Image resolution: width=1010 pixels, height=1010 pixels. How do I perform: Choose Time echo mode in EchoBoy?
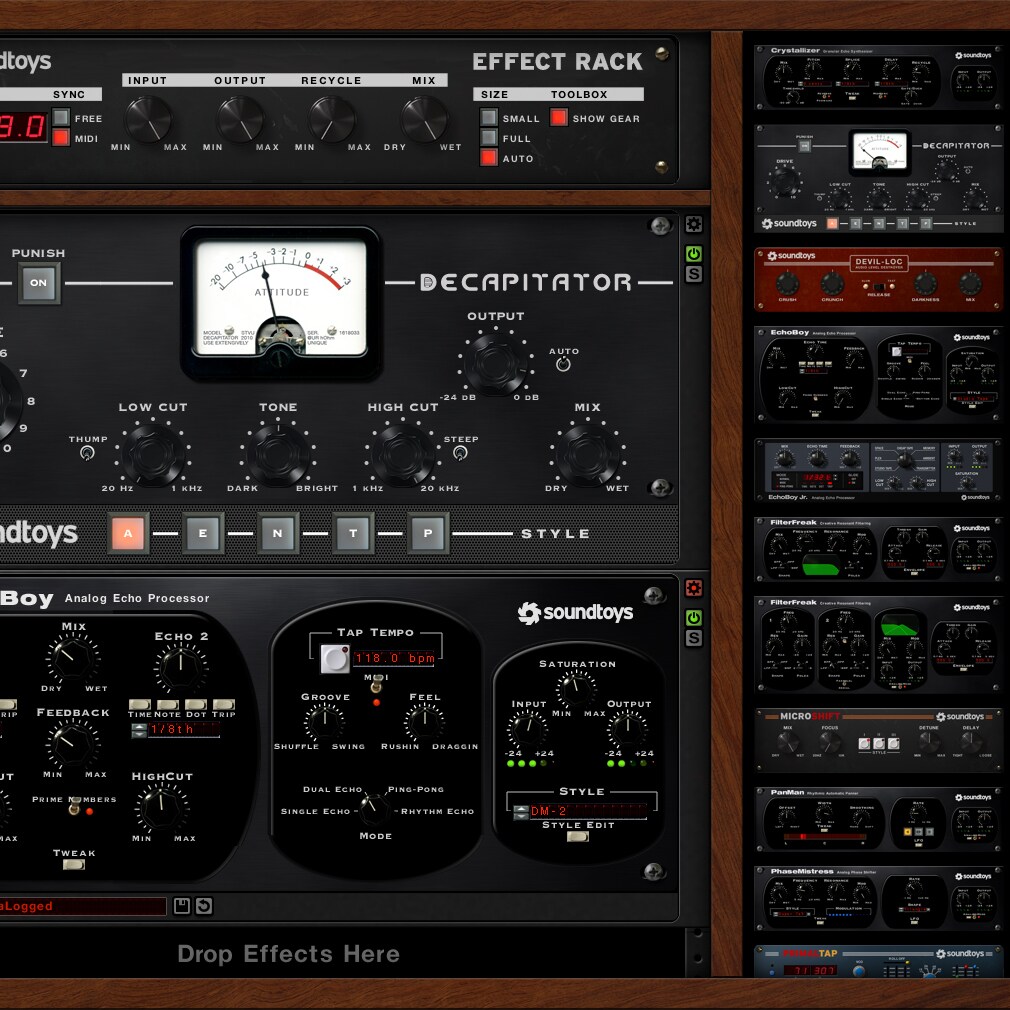[x=140, y=704]
